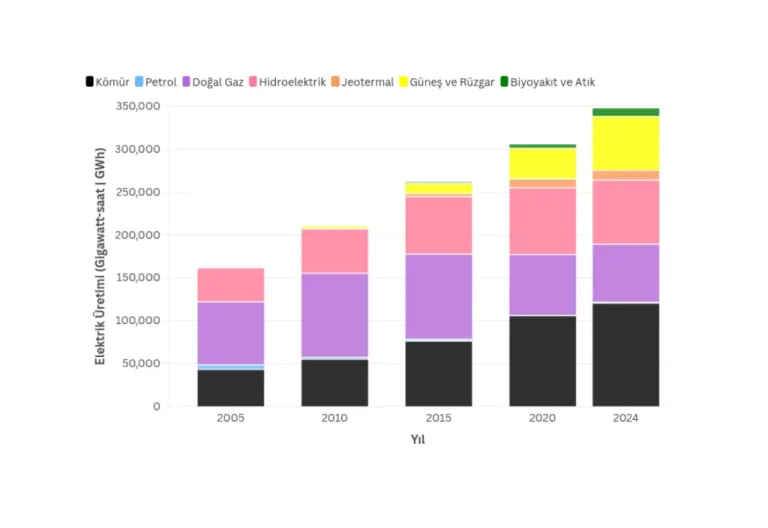
Task: Click the Yıl axis title
Action: [418, 439]
